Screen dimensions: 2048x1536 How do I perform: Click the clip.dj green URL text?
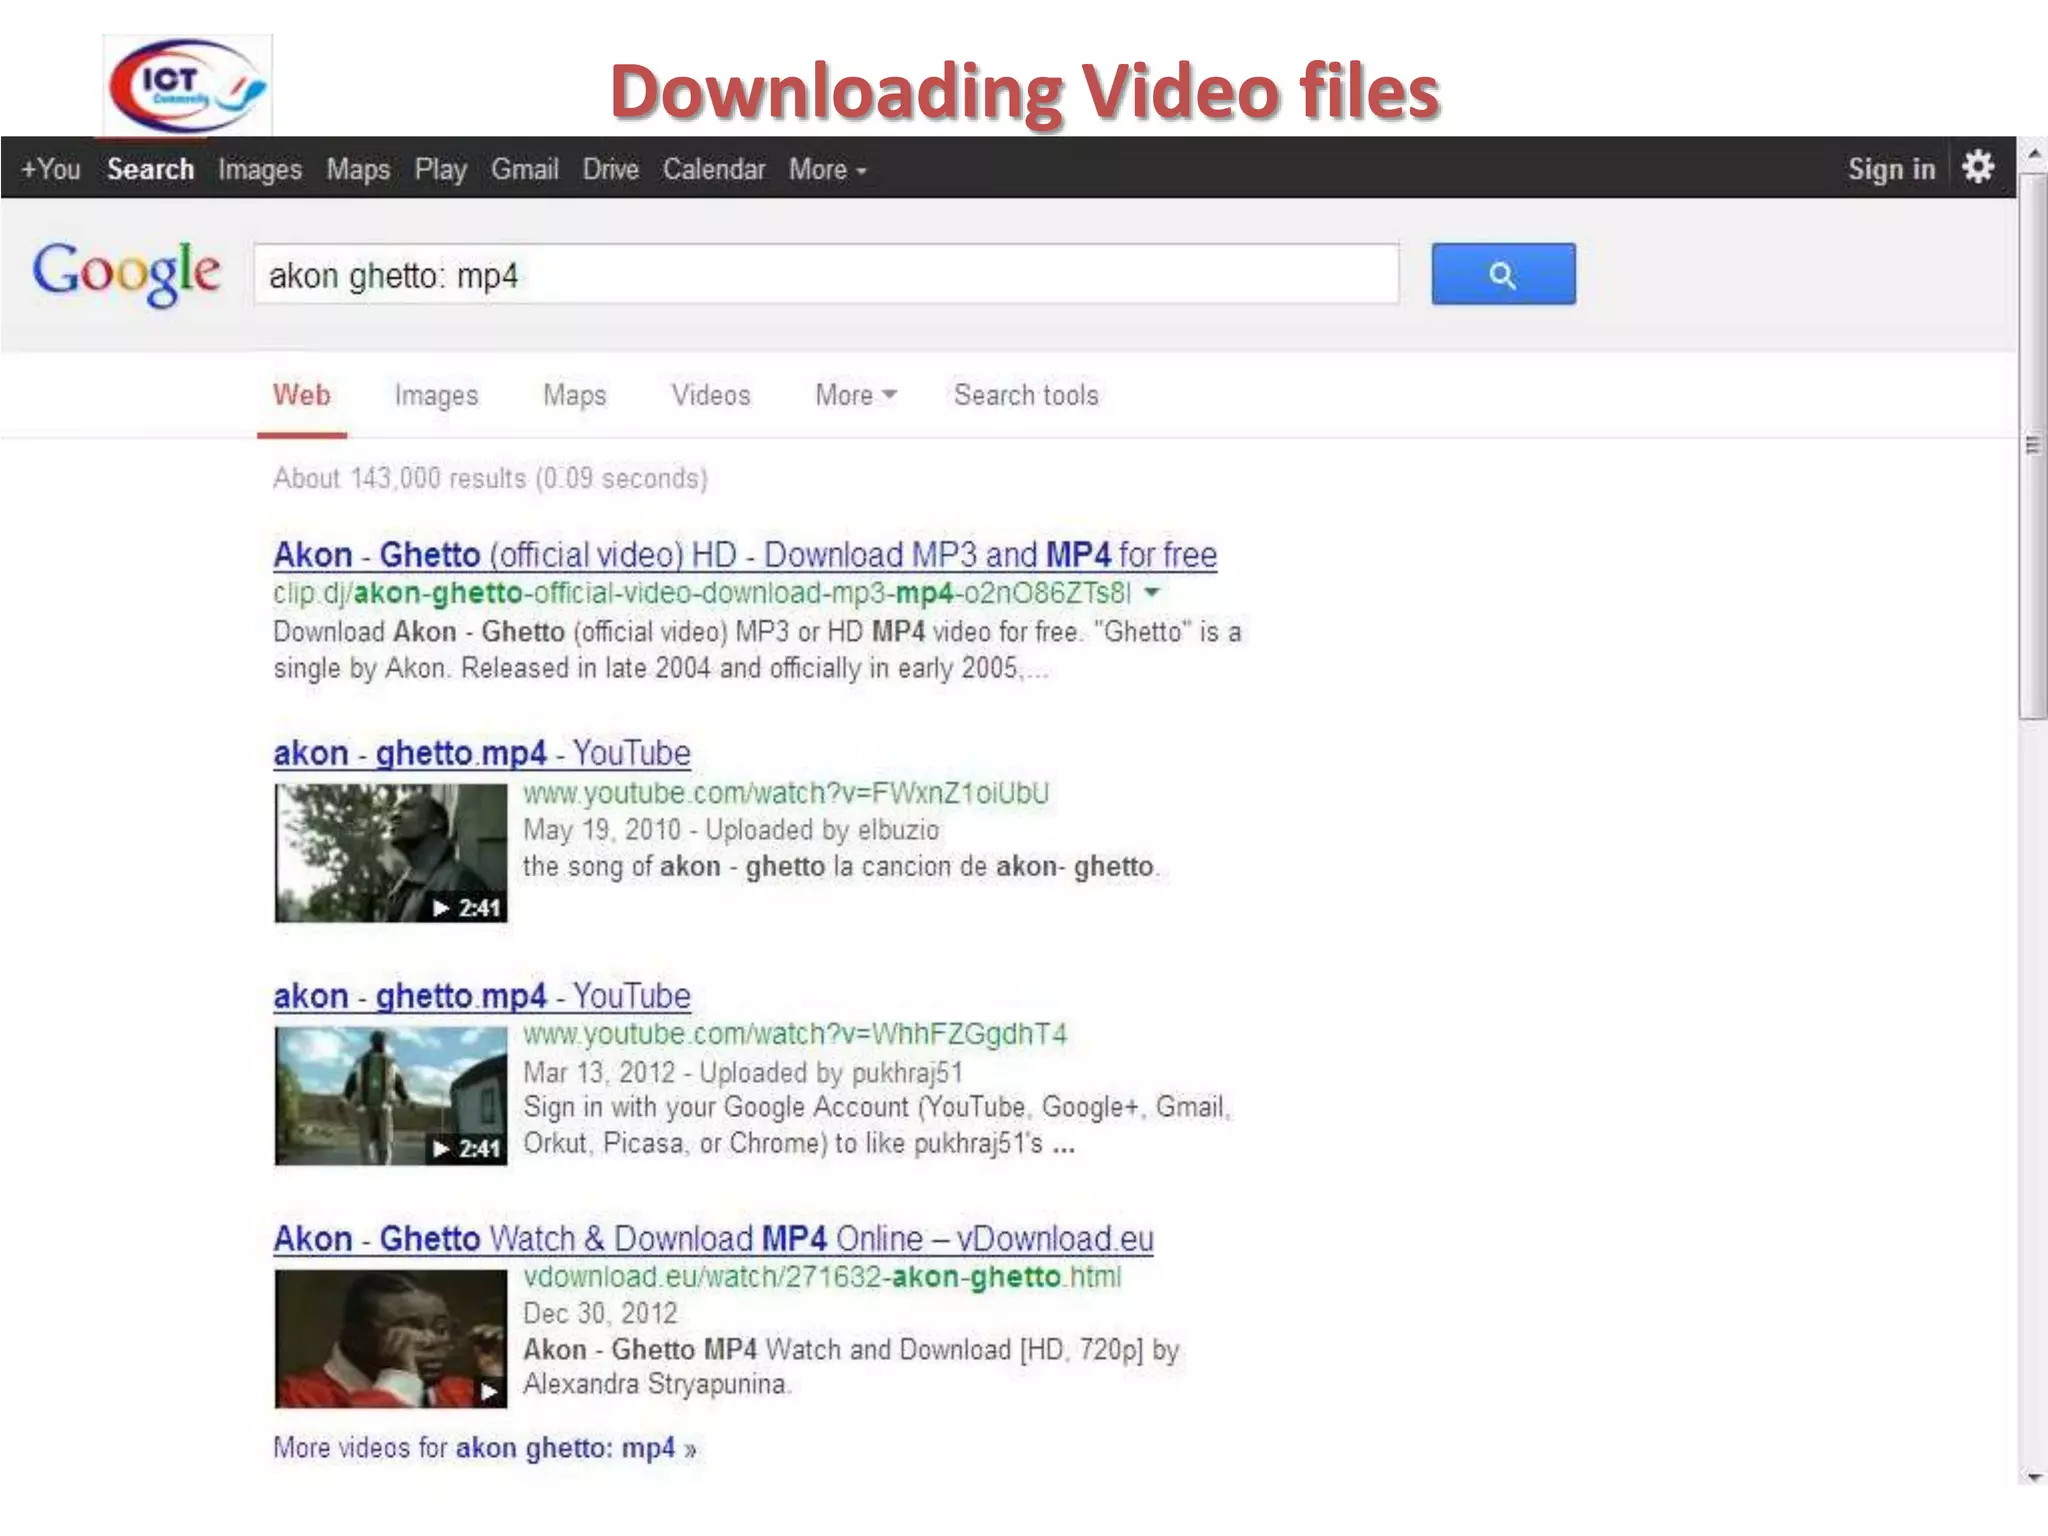pyautogui.click(x=702, y=593)
